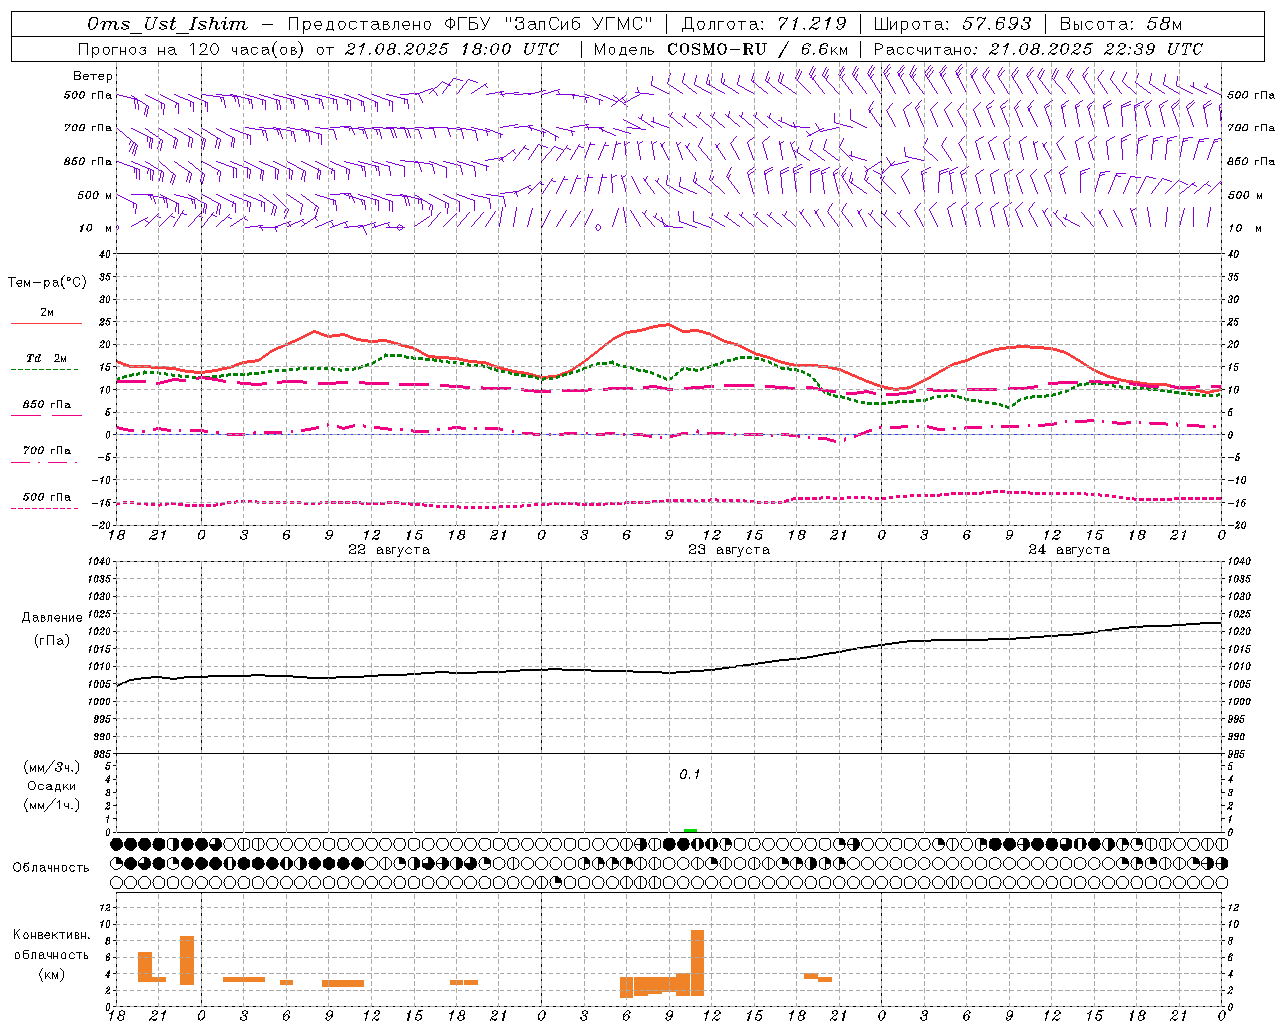Click the (мм/1ч.) unit label
This screenshot has height=1024, width=1280.
(52, 805)
